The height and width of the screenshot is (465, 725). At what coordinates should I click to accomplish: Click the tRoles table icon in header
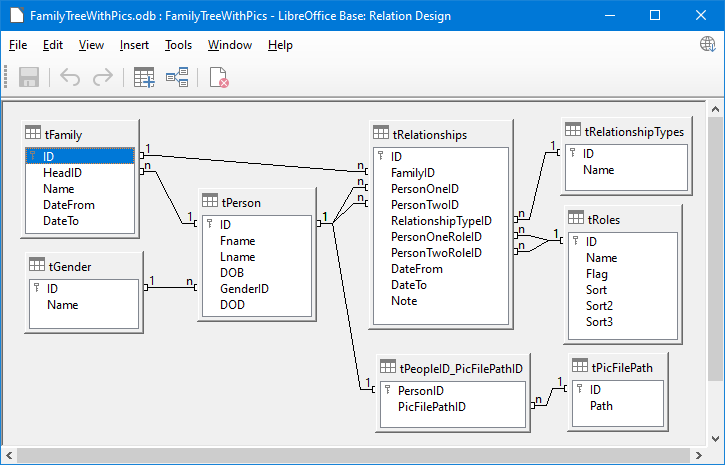pyautogui.click(x=575, y=218)
